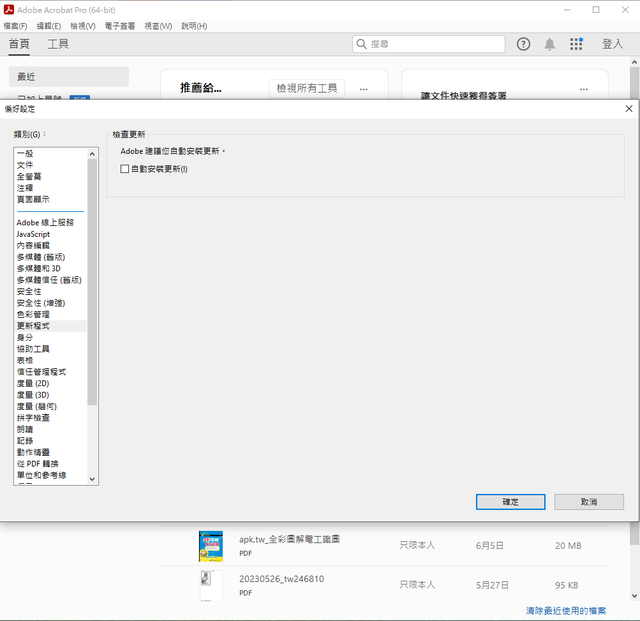Enable the 自動安裝更新 checkbox
The image size is (640, 621).
tap(125, 169)
